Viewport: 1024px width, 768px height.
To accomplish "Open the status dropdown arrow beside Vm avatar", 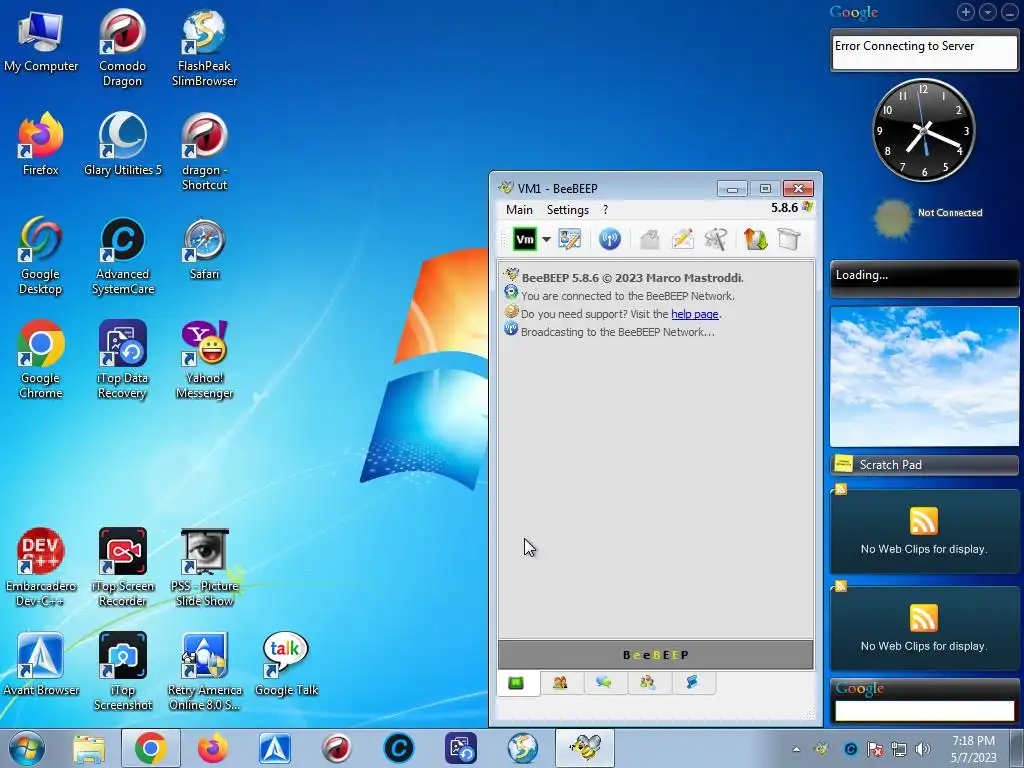I will pyautogui.click(x=546, y=240).
